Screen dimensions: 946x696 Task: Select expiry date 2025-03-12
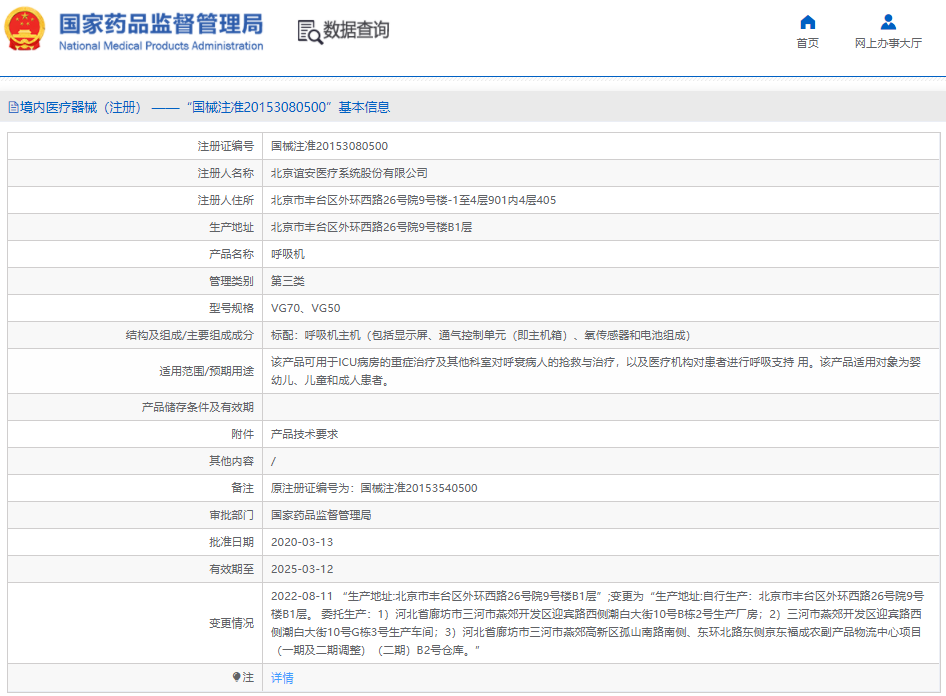point(302,569)
